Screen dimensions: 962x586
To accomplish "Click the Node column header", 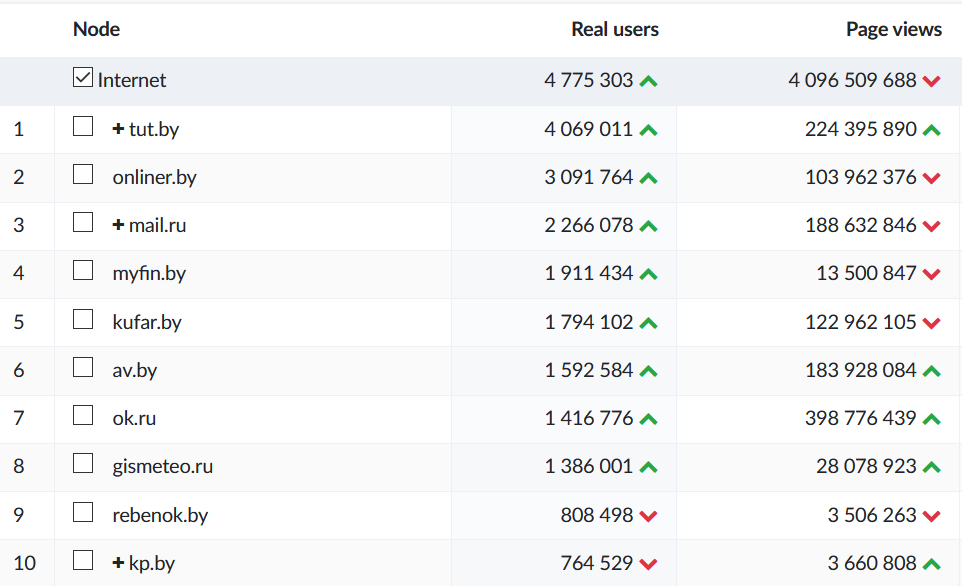I will tap(96, 29).
